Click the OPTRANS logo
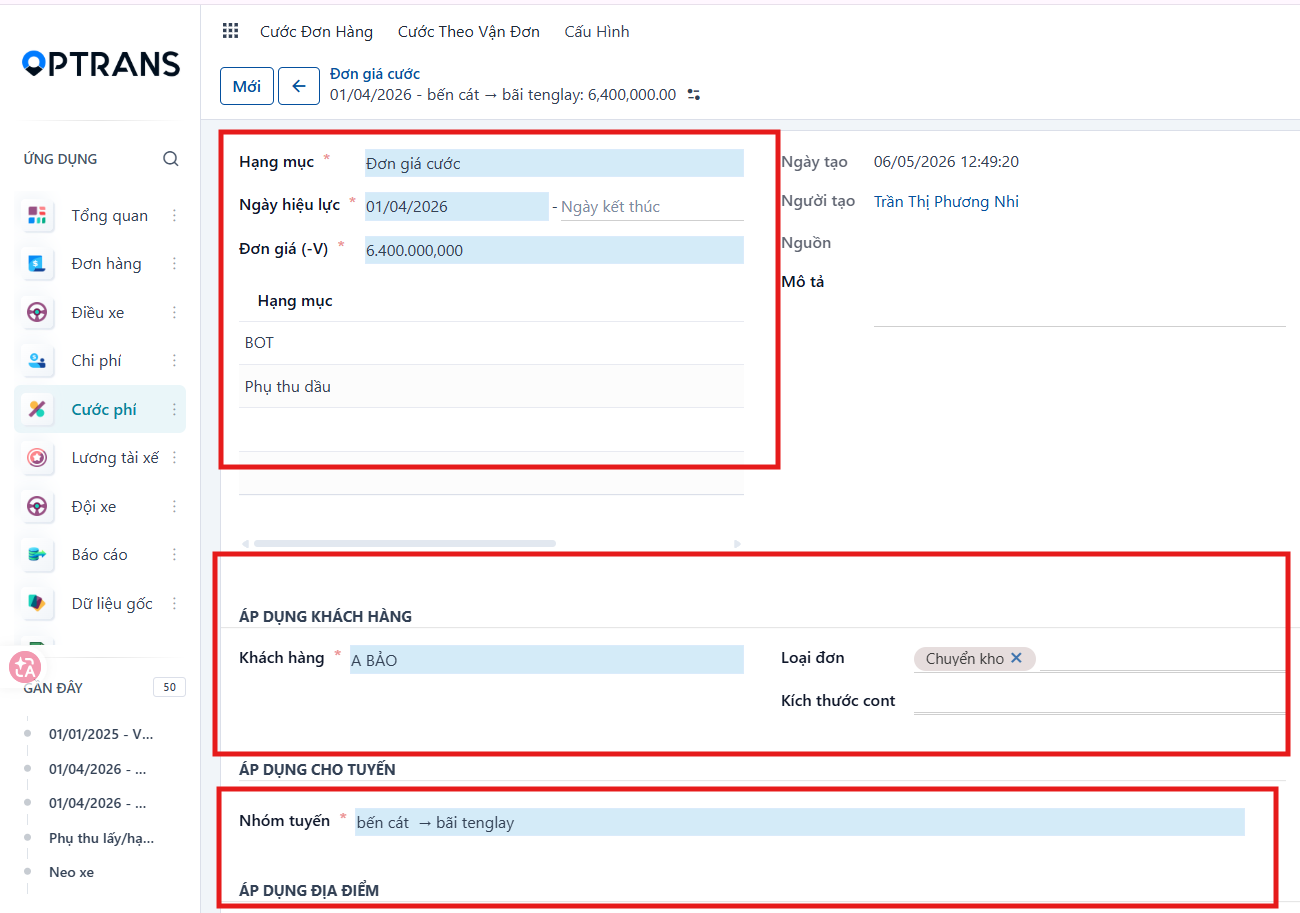 (x=101, y=64)
